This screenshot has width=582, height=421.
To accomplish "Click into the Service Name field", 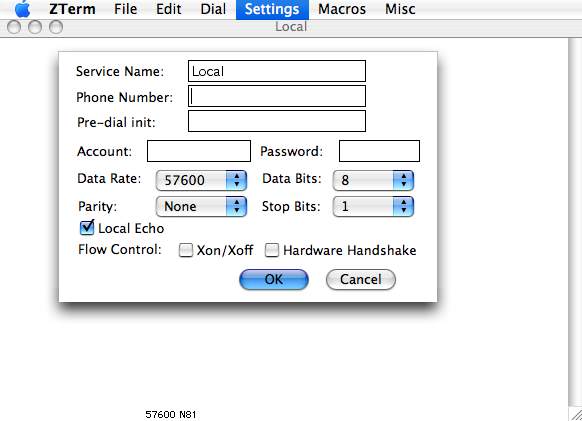I will [x=277, y=71].
